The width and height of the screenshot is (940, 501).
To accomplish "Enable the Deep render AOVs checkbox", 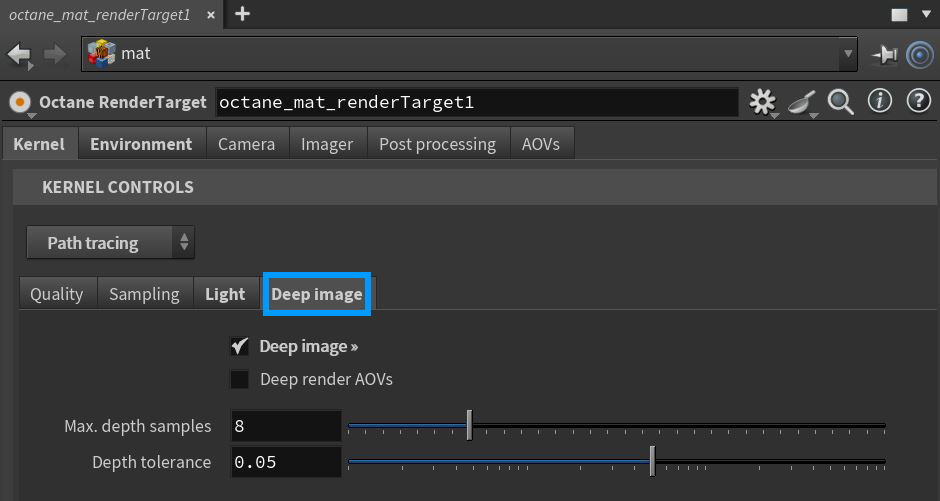I will tap(240, 380).
